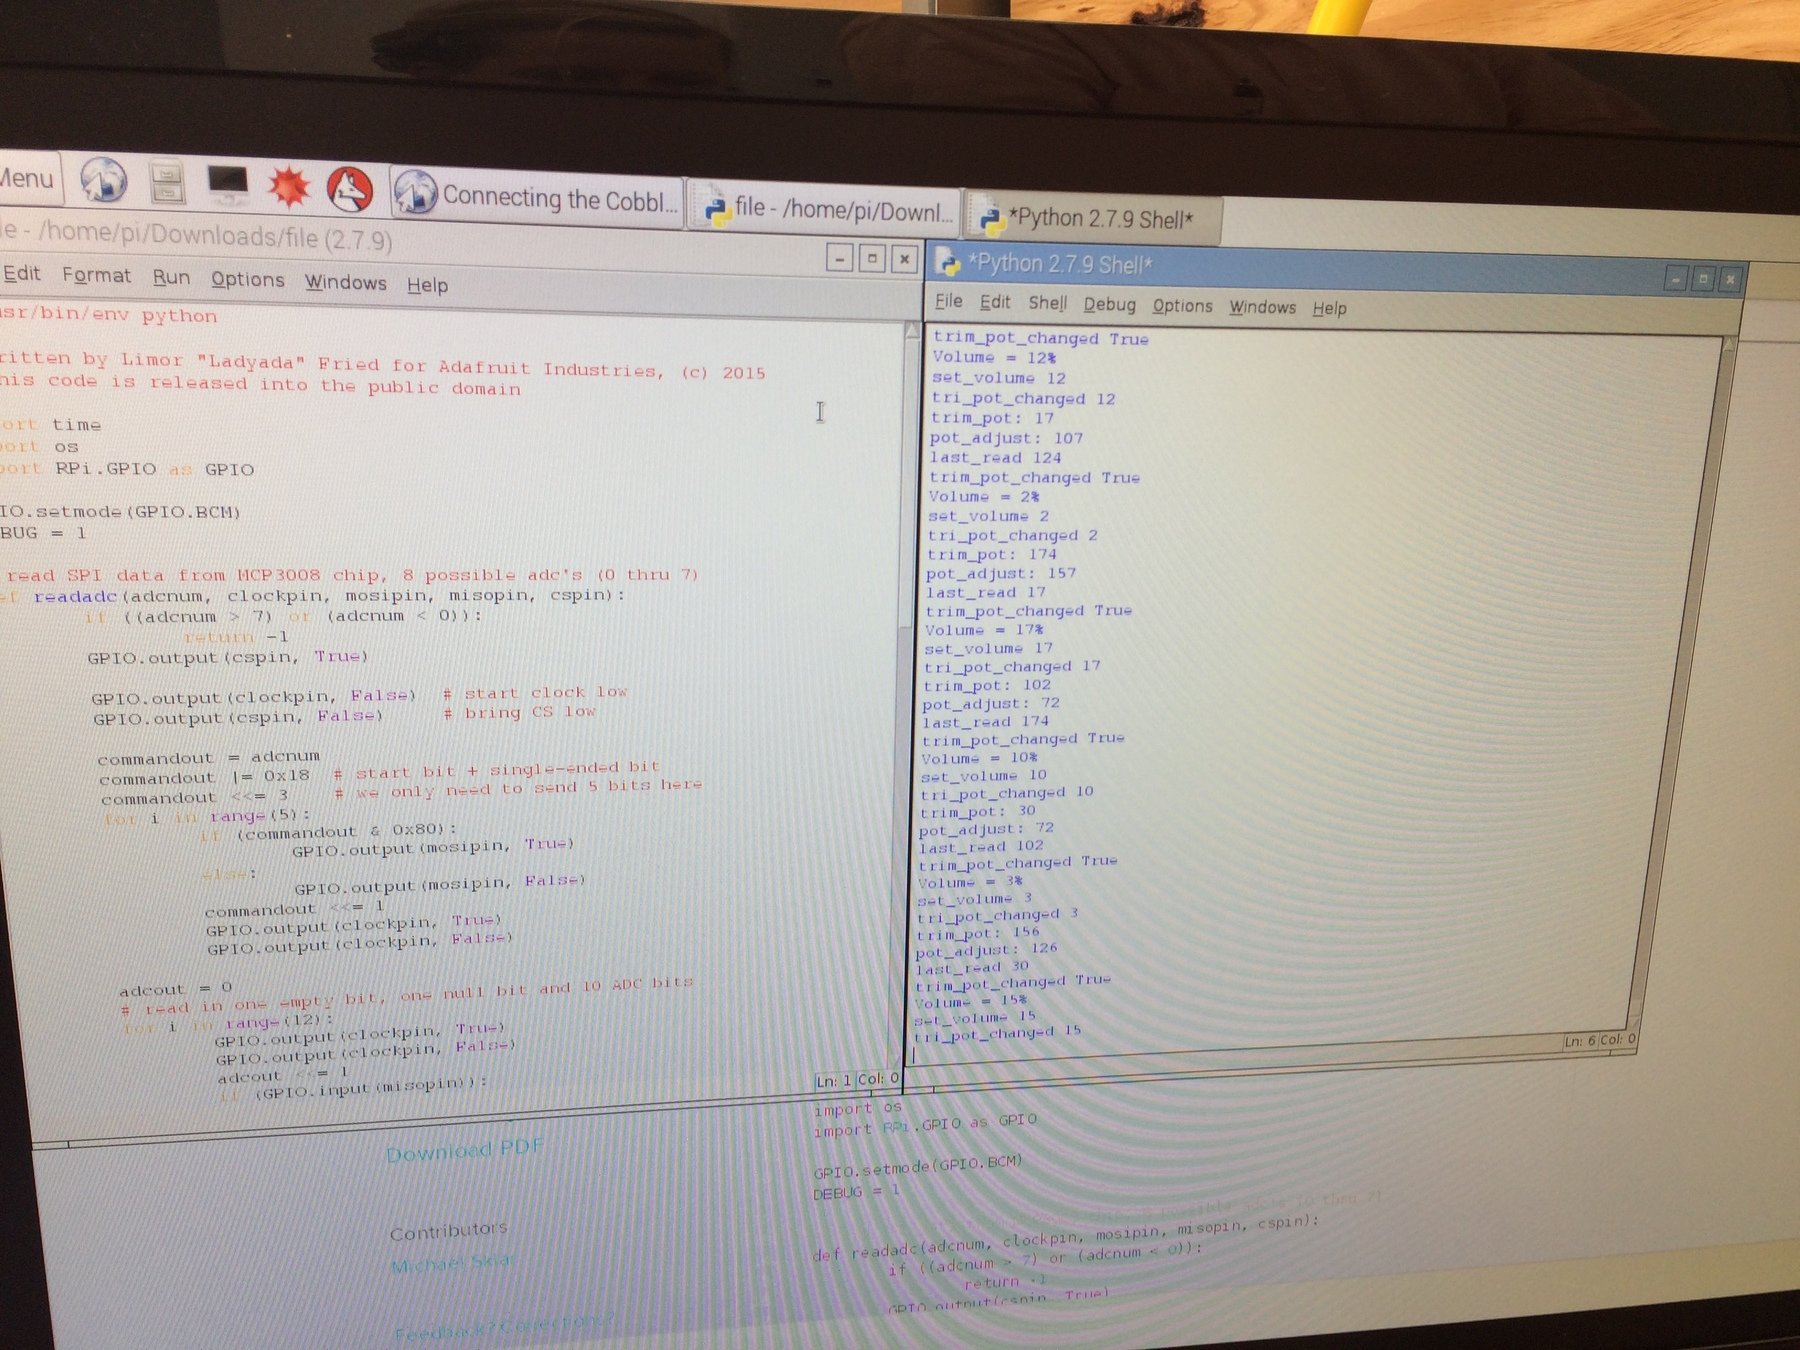Open the Debug menu in the Python Shell

tap(1109, 305)
